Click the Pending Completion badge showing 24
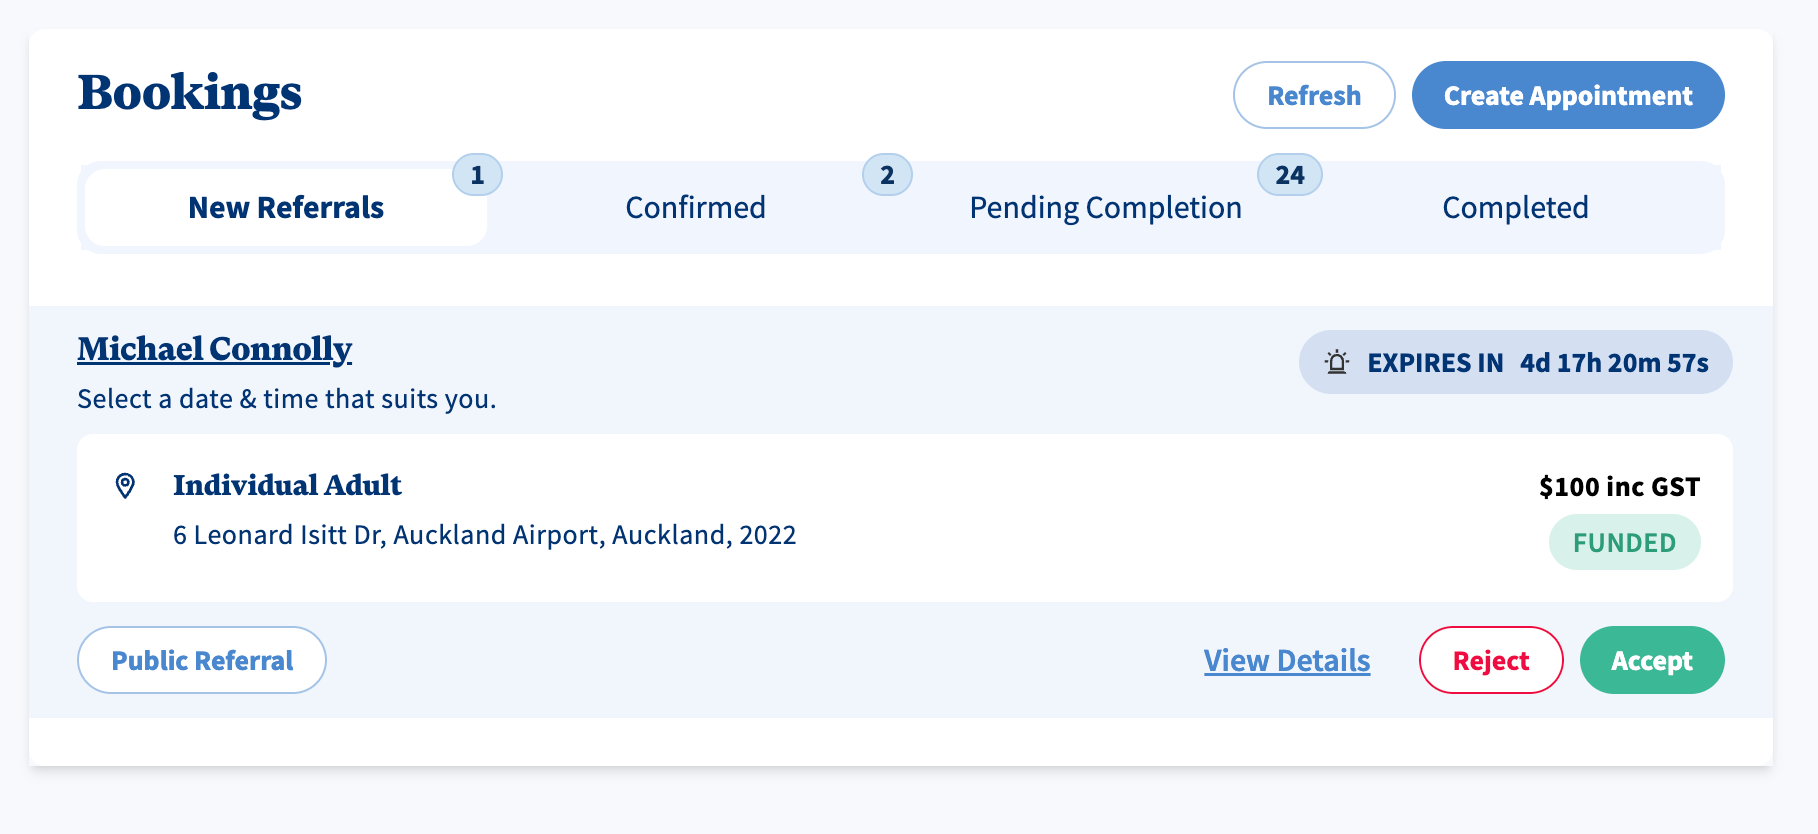 coord(1289,175)
